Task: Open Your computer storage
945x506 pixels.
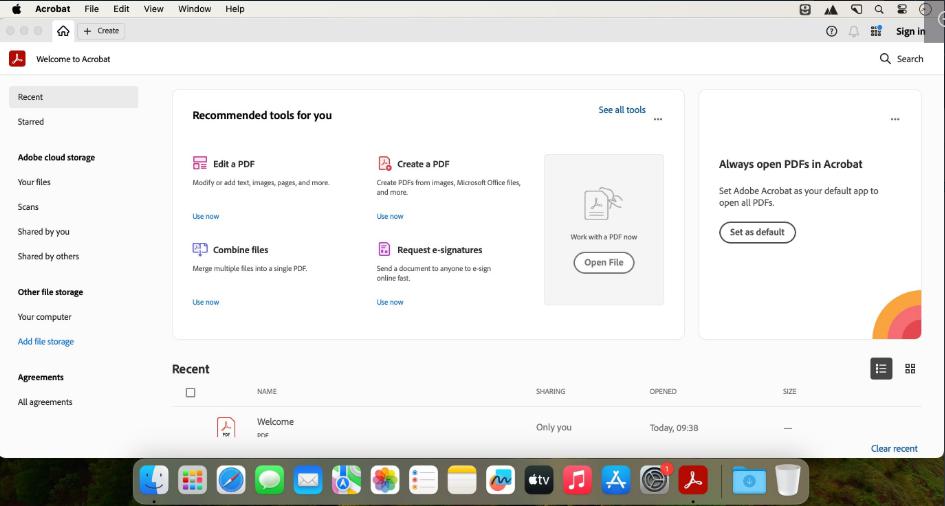Action: pos(45,317)
